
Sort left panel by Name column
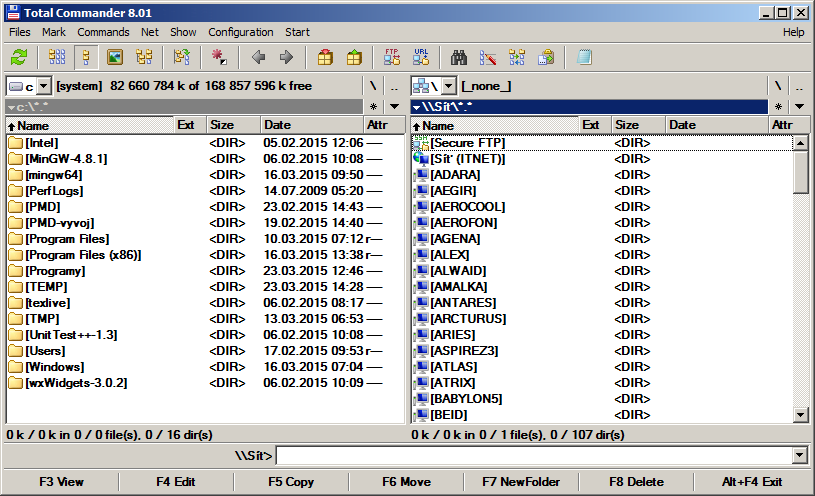90,125
